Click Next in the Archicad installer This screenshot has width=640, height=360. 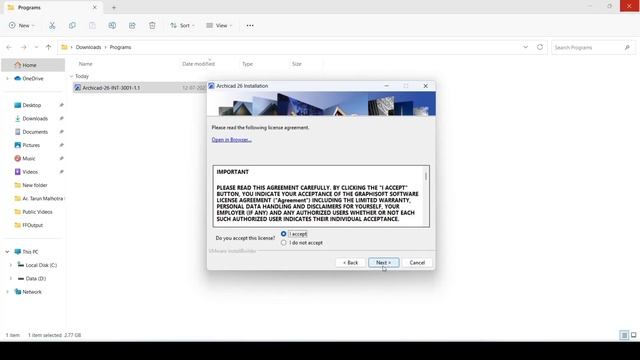pyautogui.click(x=384, y=262)
